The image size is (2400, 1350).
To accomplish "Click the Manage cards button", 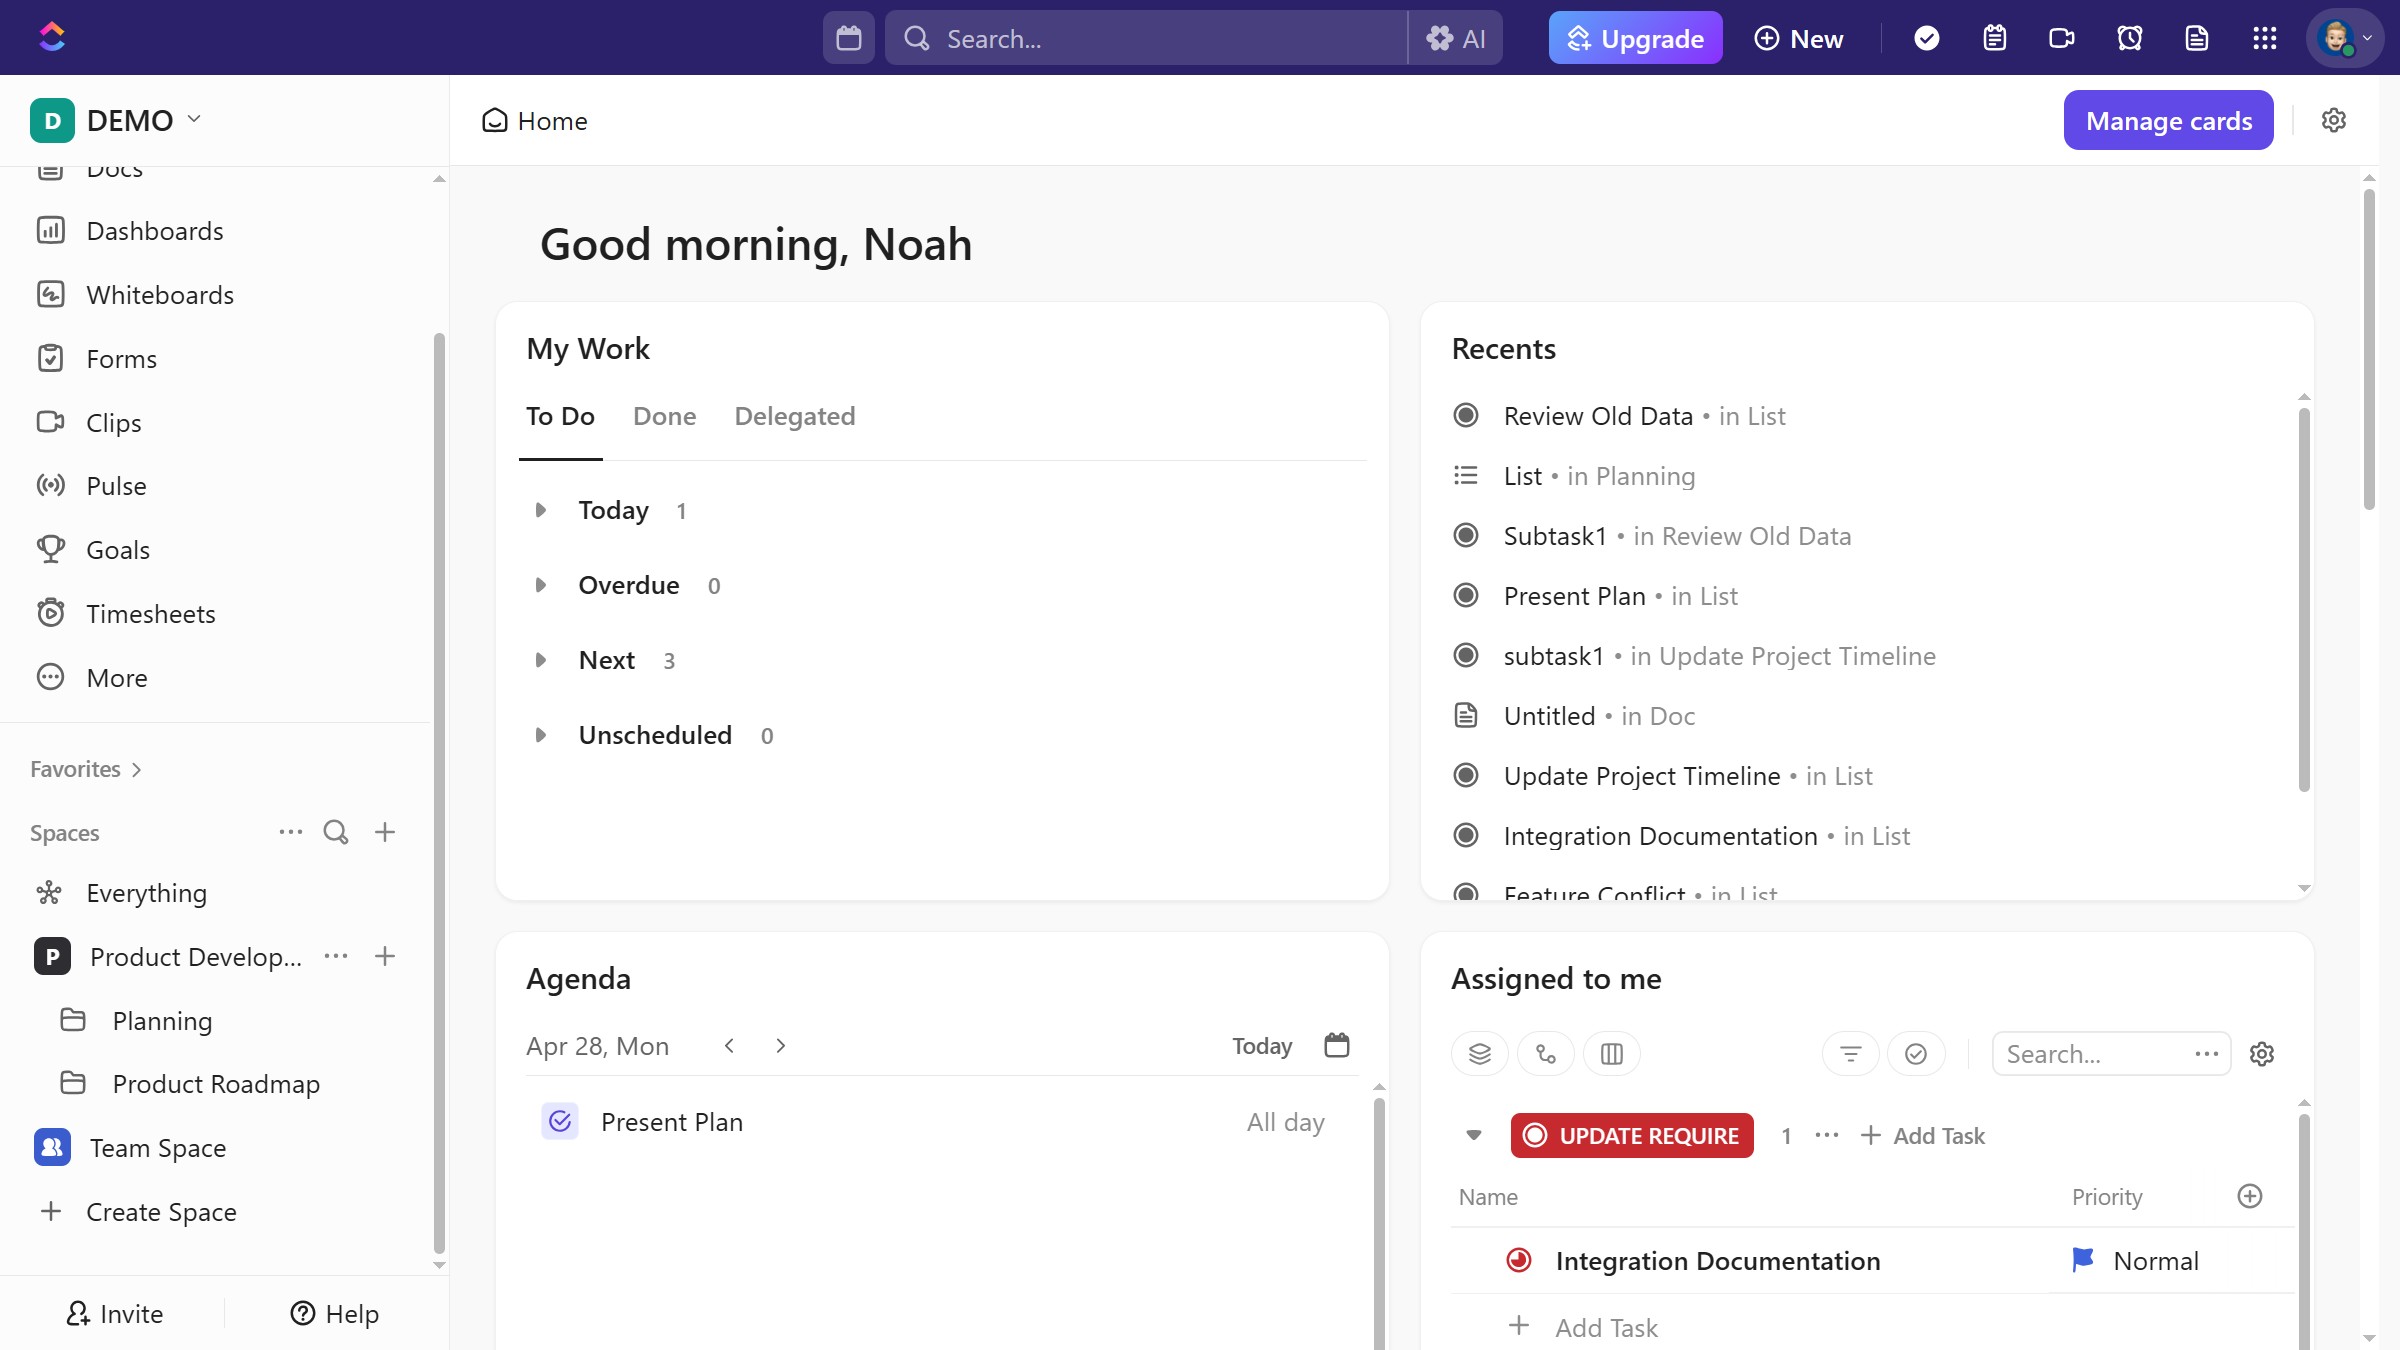I will click(x=2167, y=120).
